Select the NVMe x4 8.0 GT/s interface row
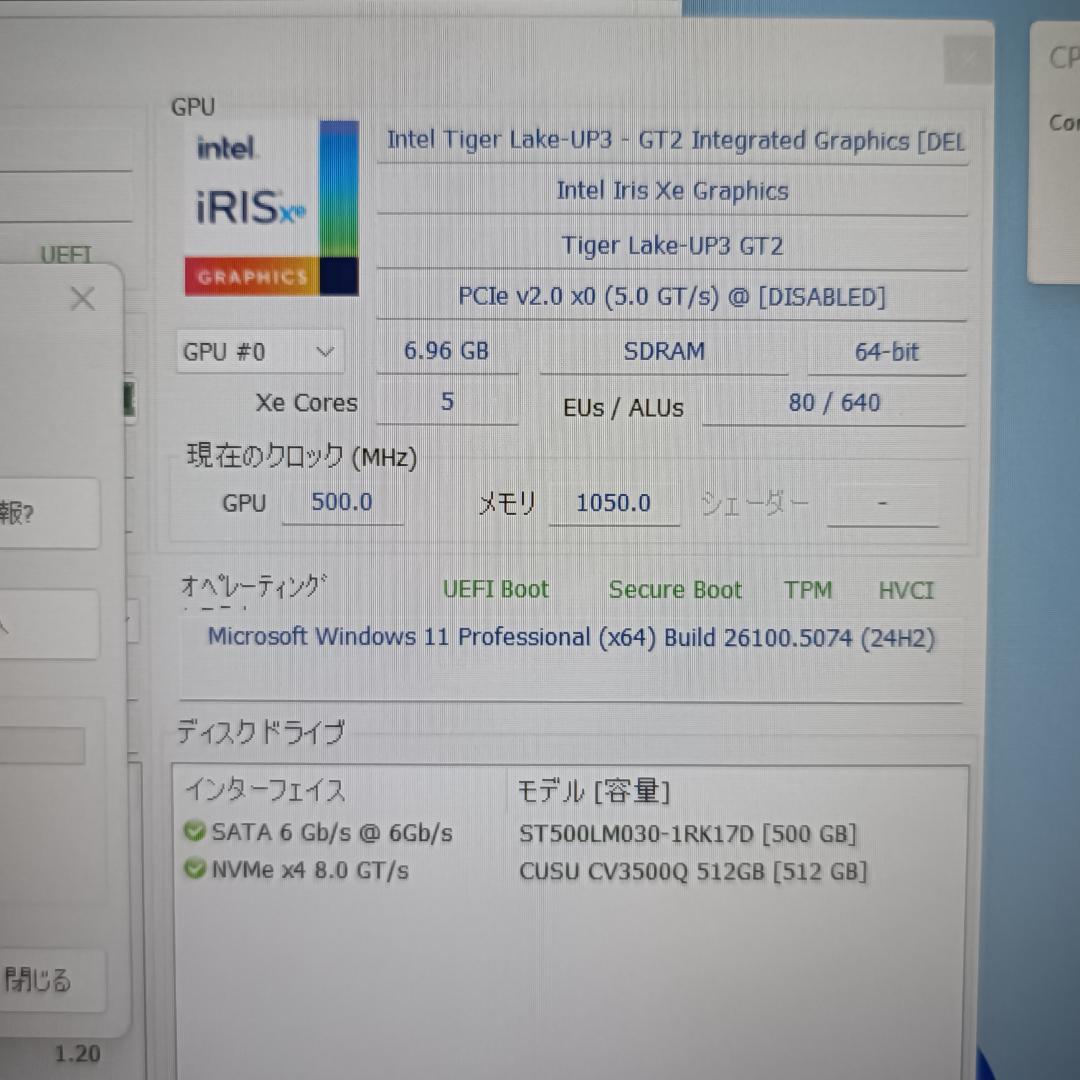This screenshot has width=1080, height=1080. coord(570,871)
